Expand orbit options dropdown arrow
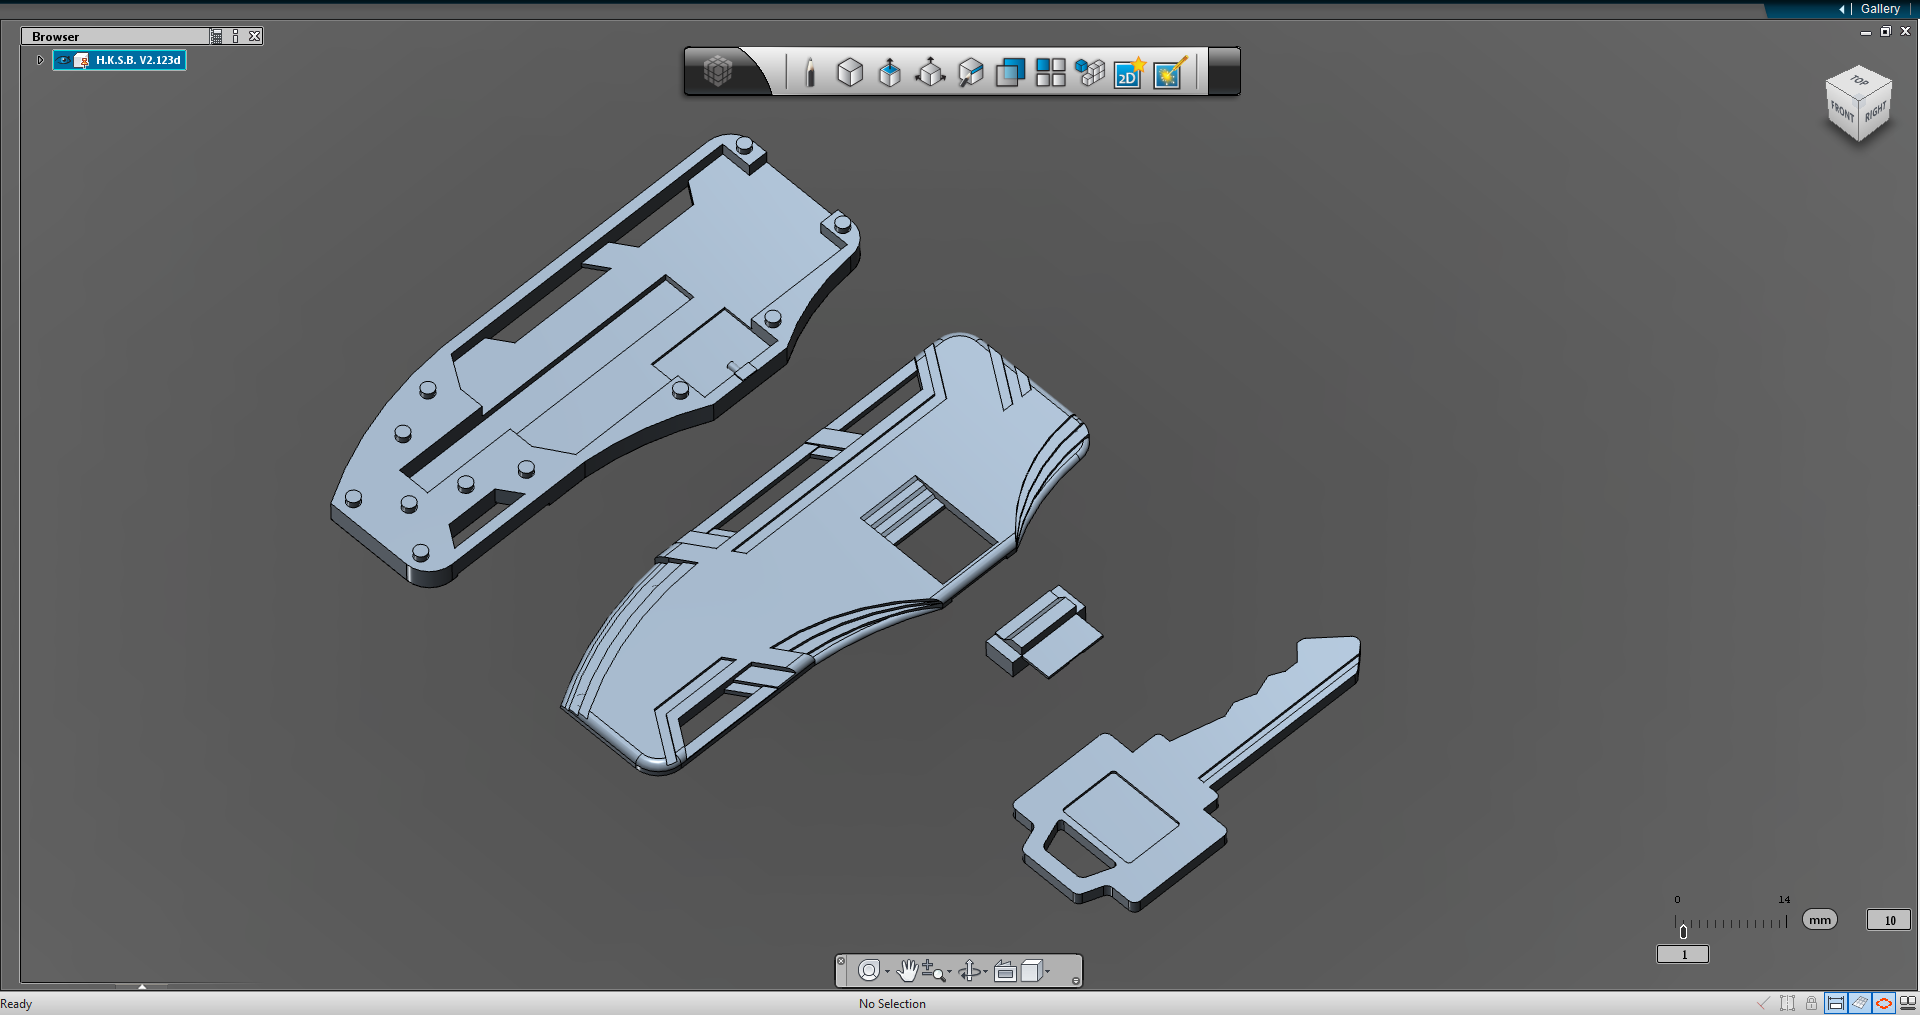 (986, 972)
